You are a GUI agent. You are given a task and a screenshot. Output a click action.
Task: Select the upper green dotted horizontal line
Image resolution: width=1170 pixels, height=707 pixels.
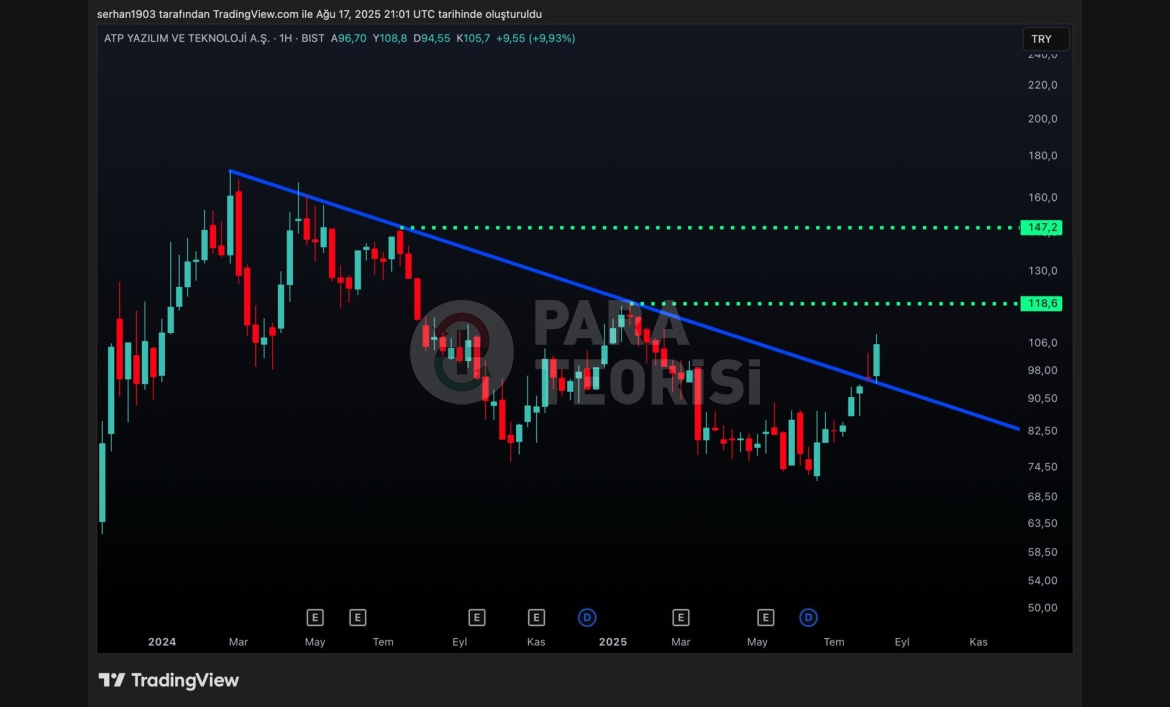coord(700,228)
